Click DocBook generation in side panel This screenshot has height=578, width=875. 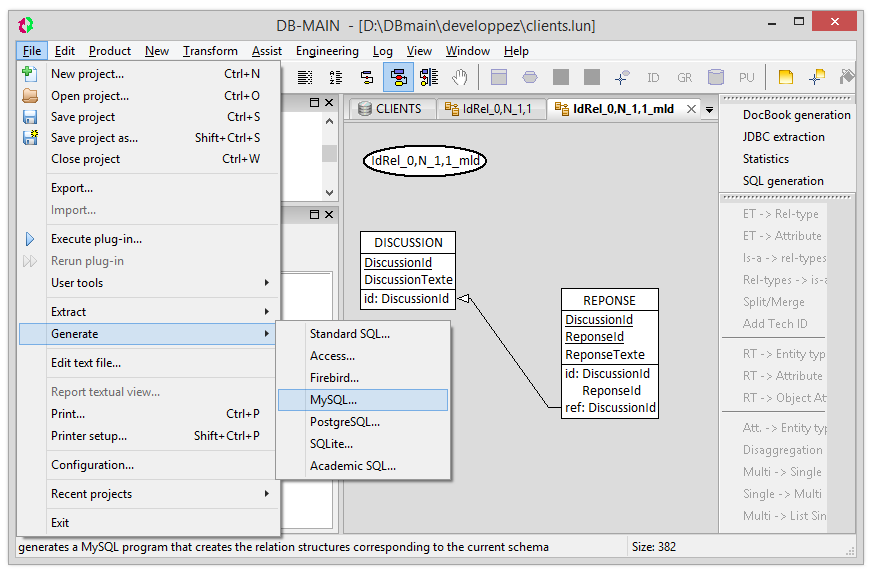click(x=796, y=115)
